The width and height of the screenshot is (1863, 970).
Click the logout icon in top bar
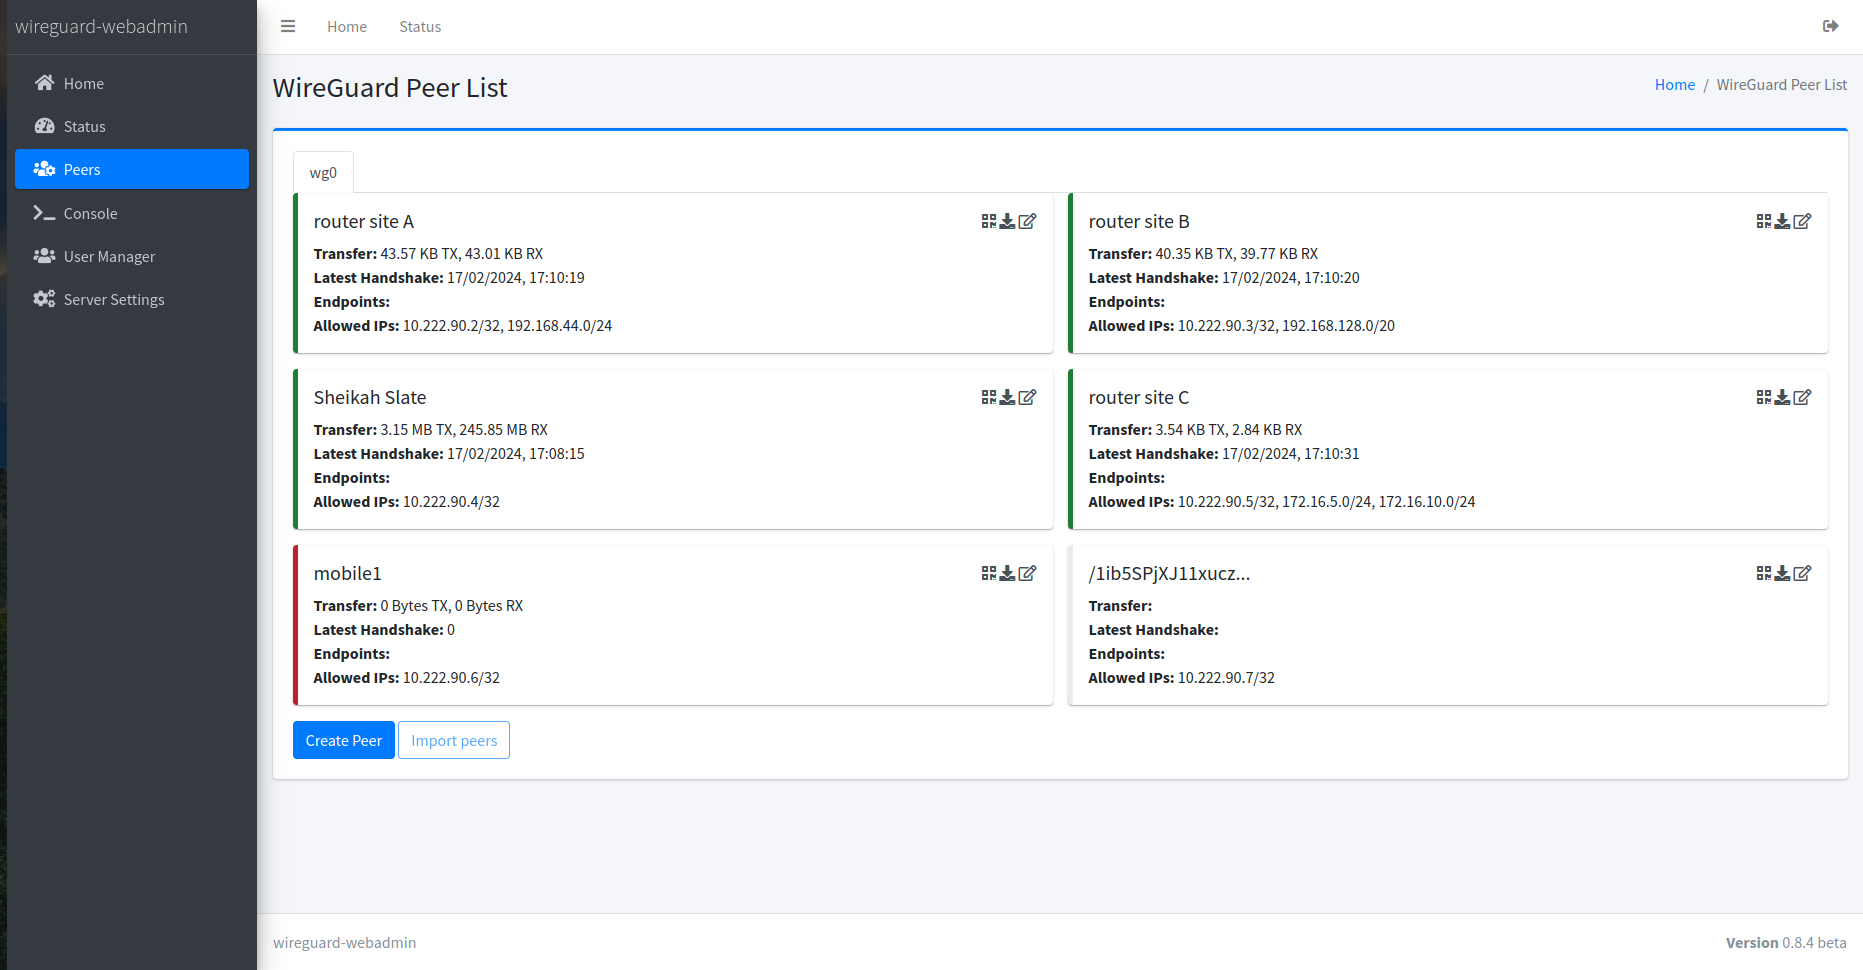1830,26
